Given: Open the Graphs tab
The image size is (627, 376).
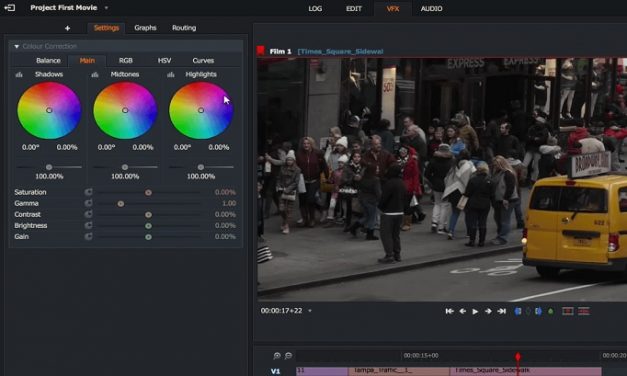Looking at the screenshot, I should point(145,28).
